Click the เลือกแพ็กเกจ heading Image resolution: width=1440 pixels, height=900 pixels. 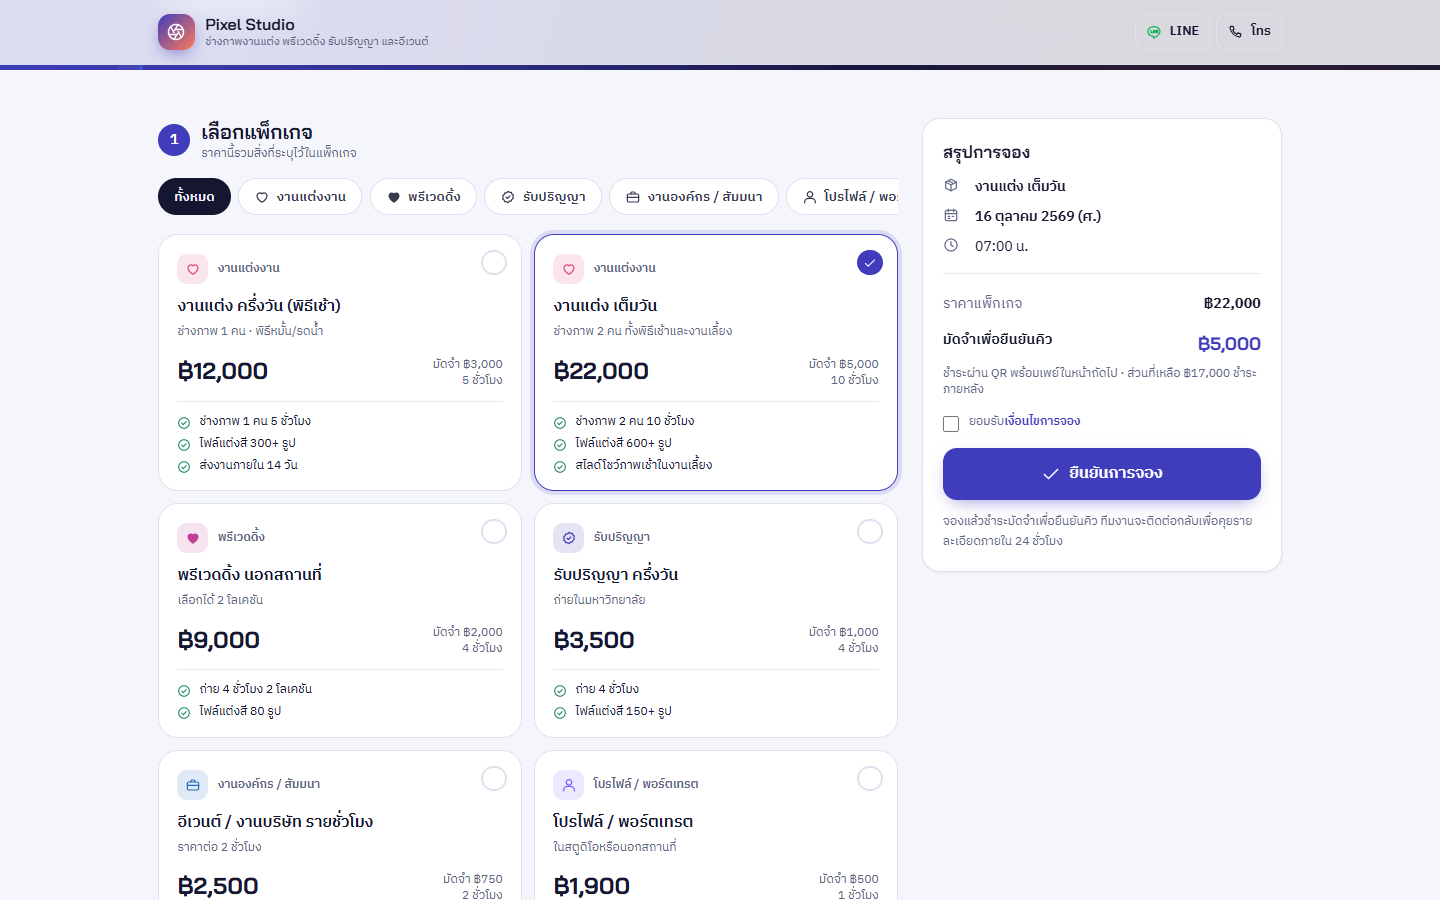tap(257, 133)
